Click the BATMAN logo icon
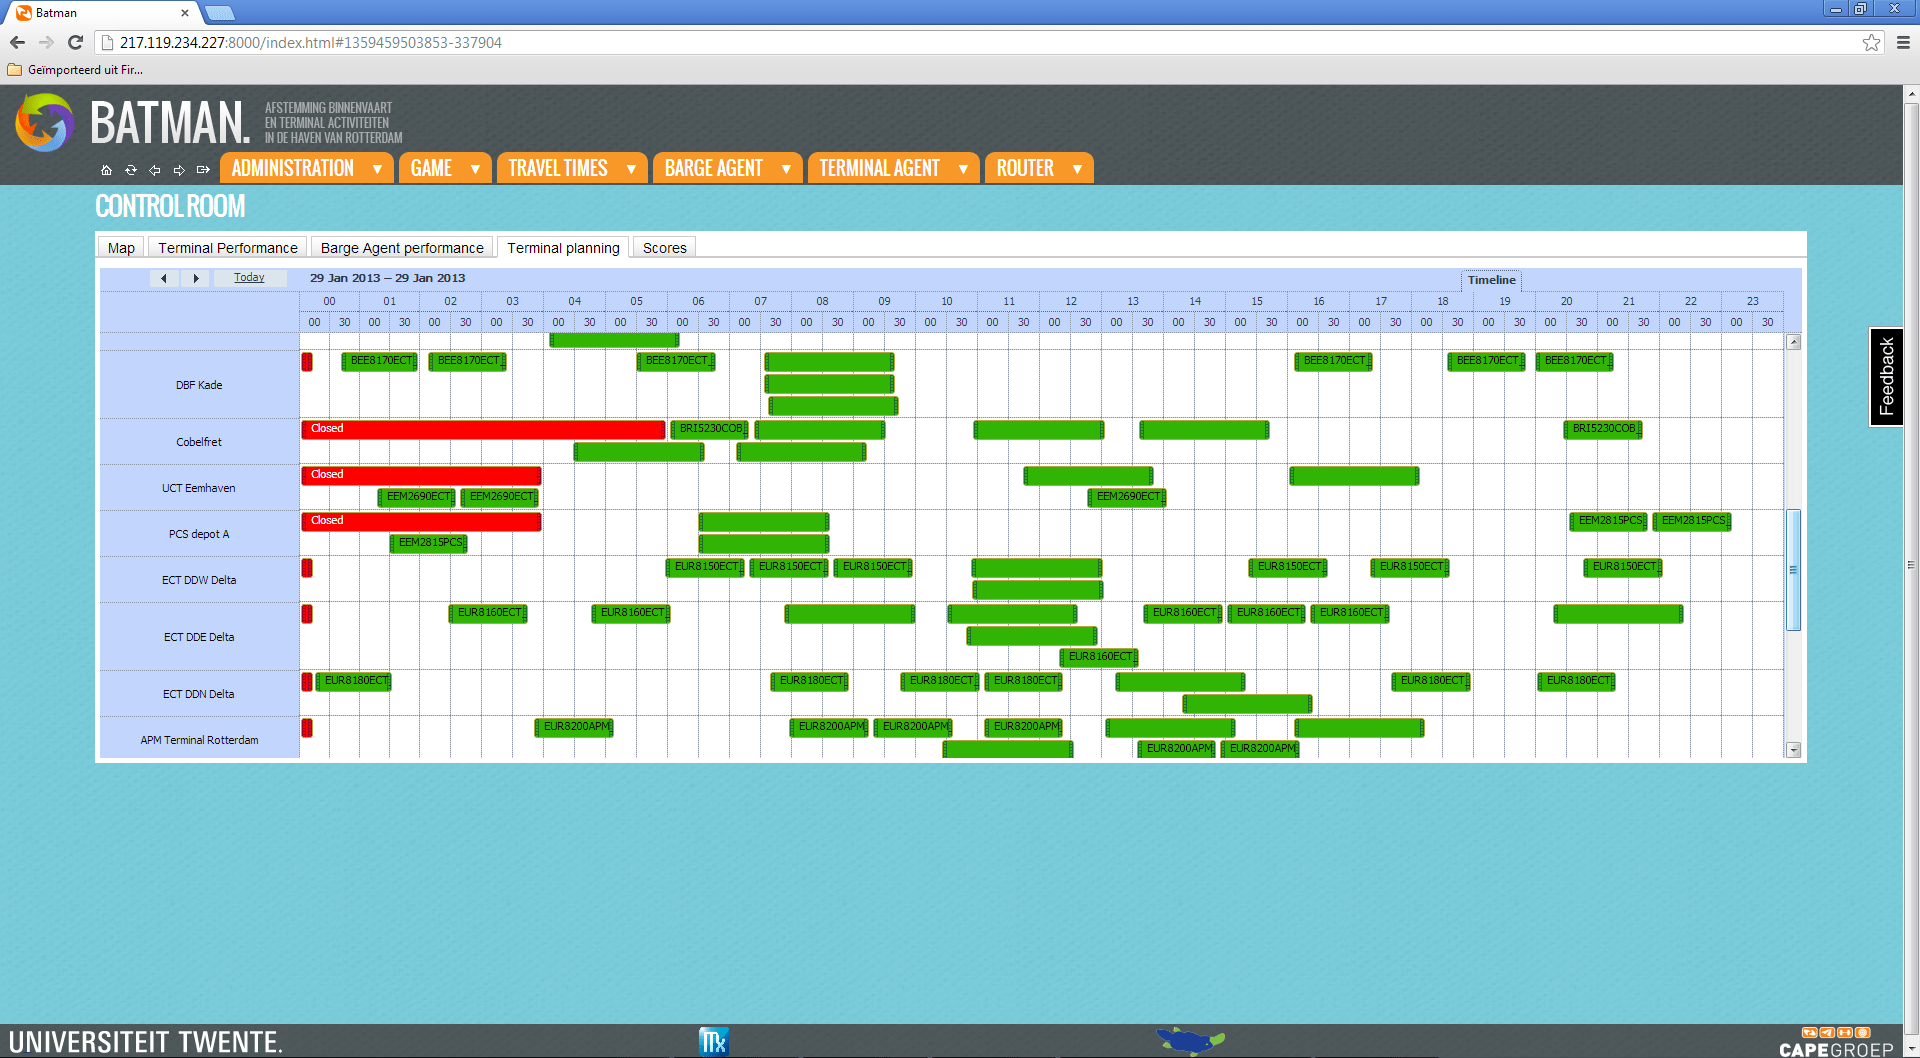The height and width of the screenshot is (1058, 1920). [44, 123]
